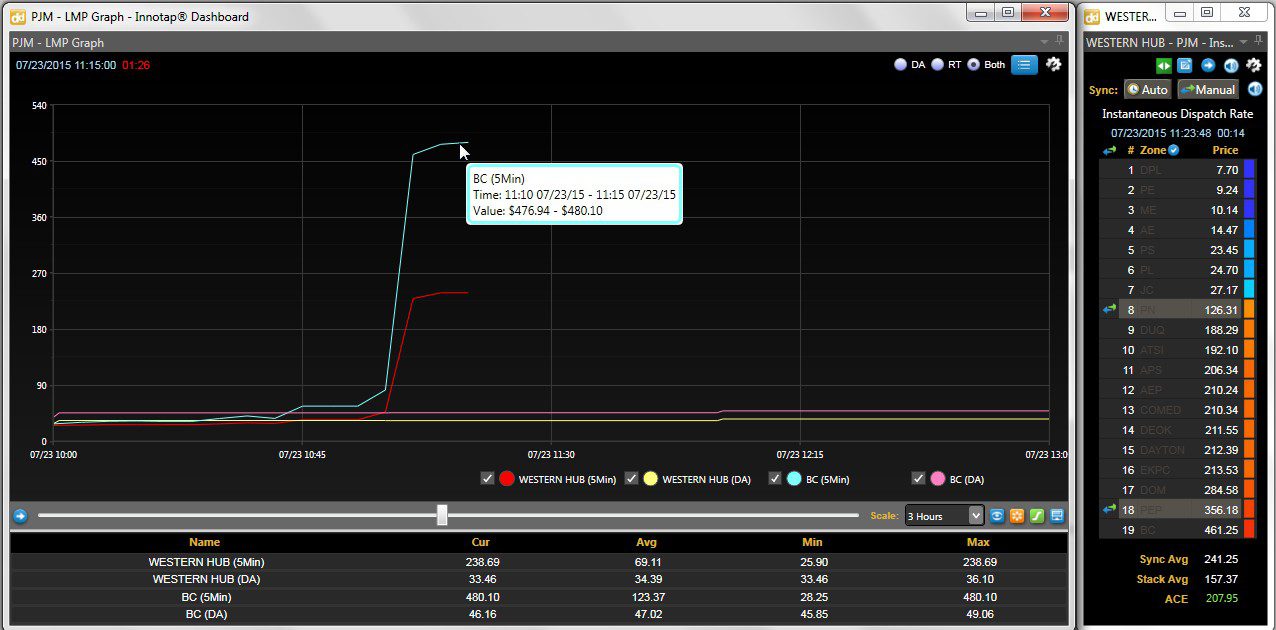The image size is (1276, 630).
Task: Click the yellow WESTERN HUB (DA) legend swatch
Action: [650, 479]
